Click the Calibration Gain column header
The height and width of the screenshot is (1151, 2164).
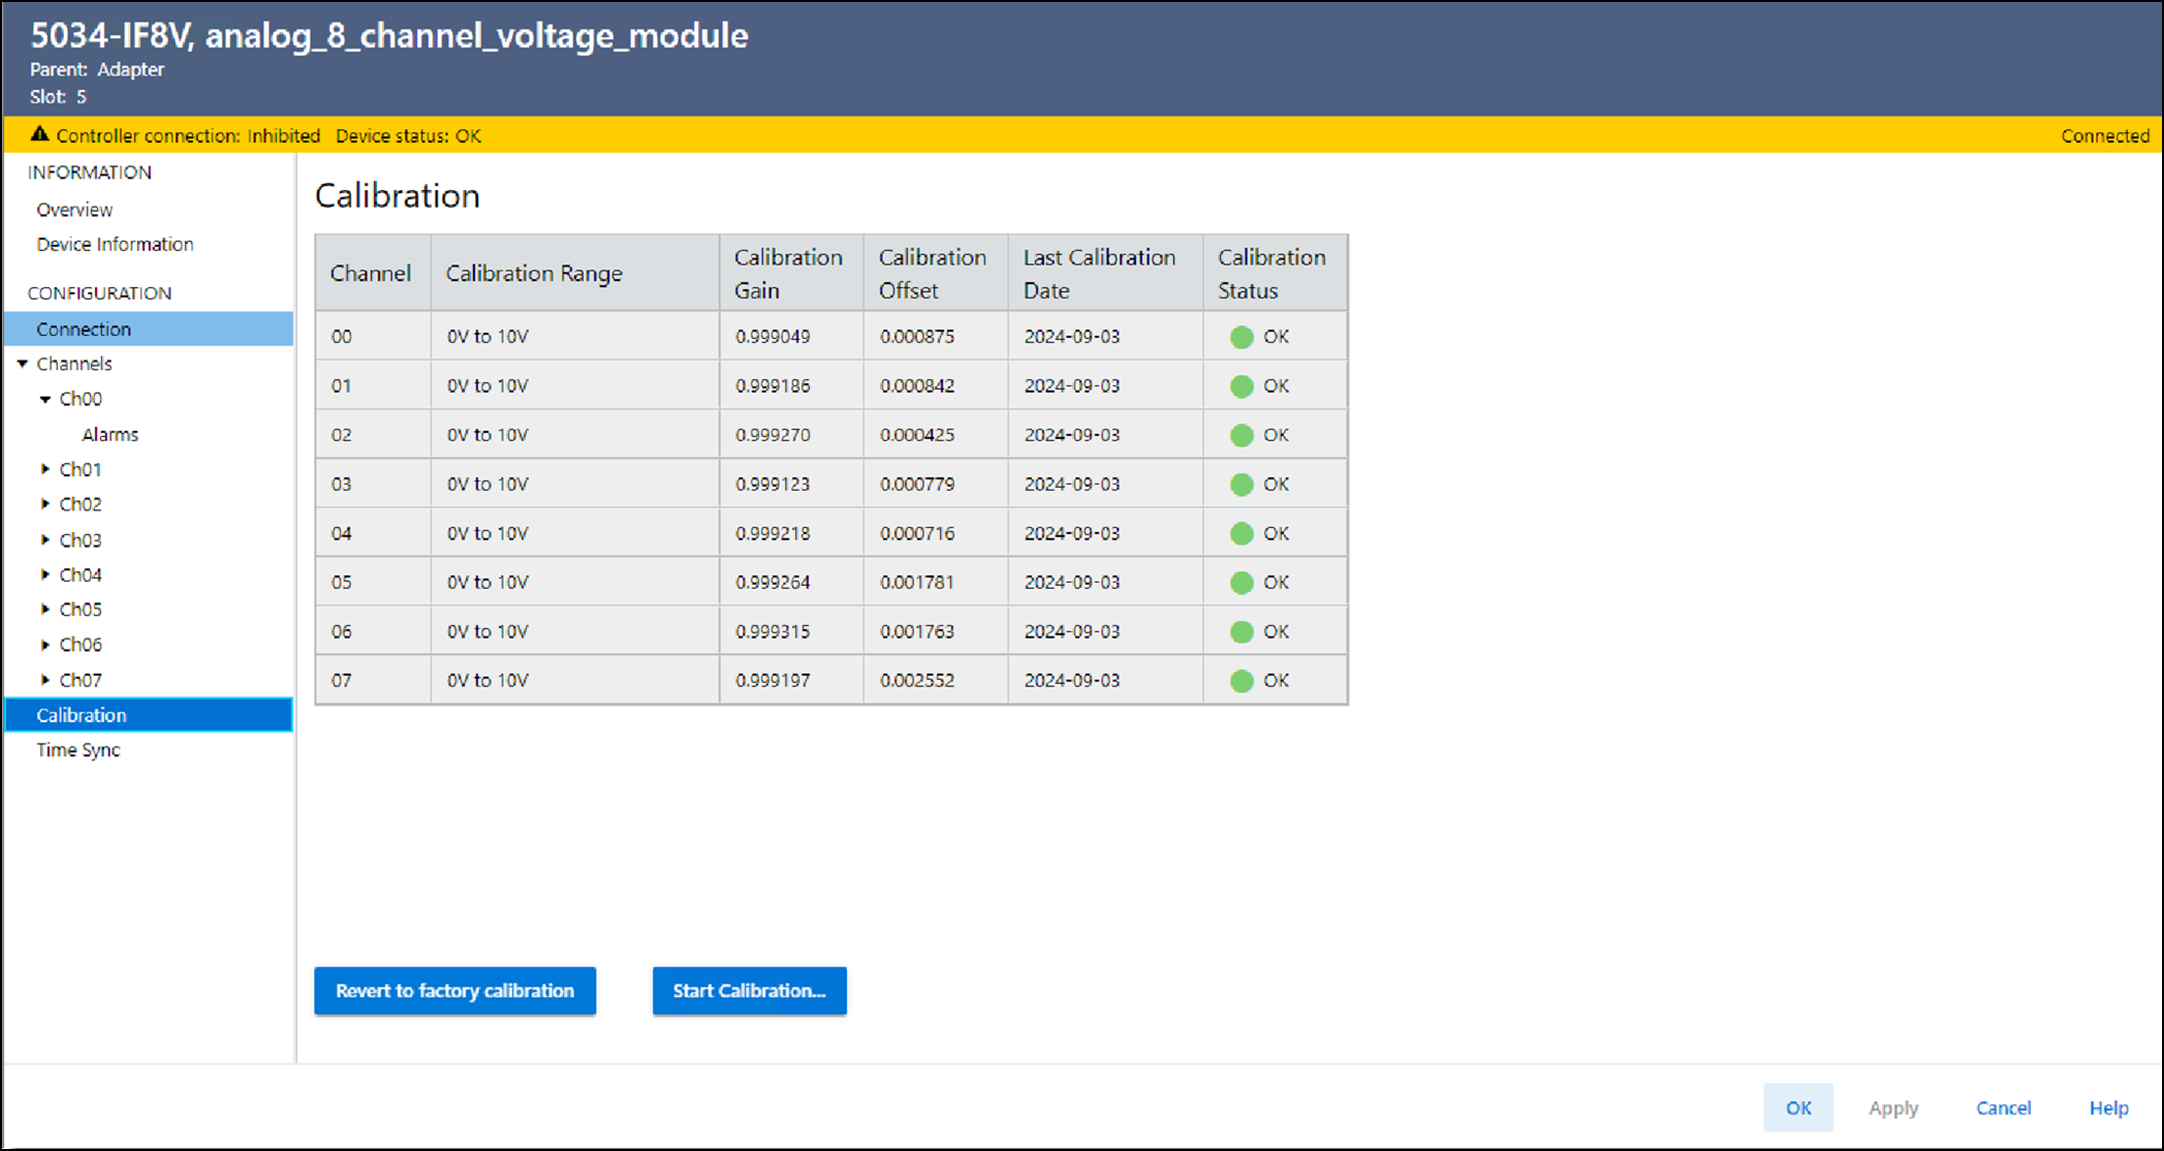point(788,273)
